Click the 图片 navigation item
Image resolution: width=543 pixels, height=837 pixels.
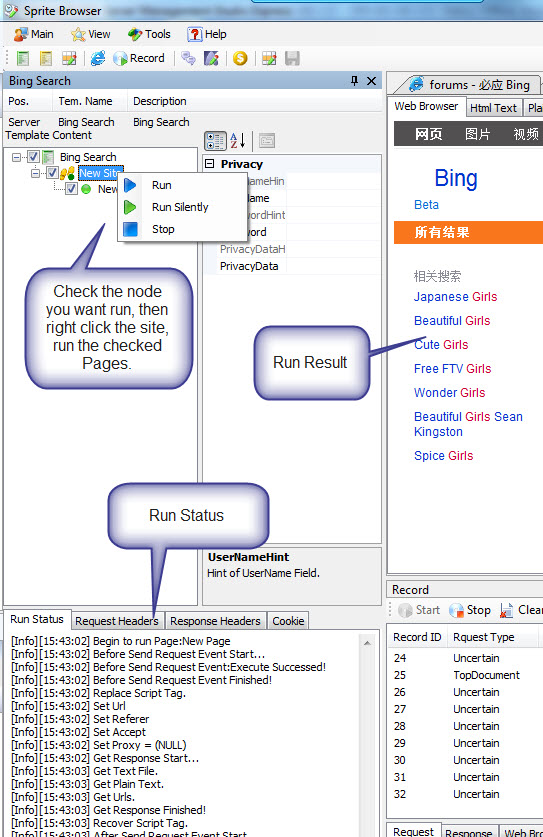477,134
